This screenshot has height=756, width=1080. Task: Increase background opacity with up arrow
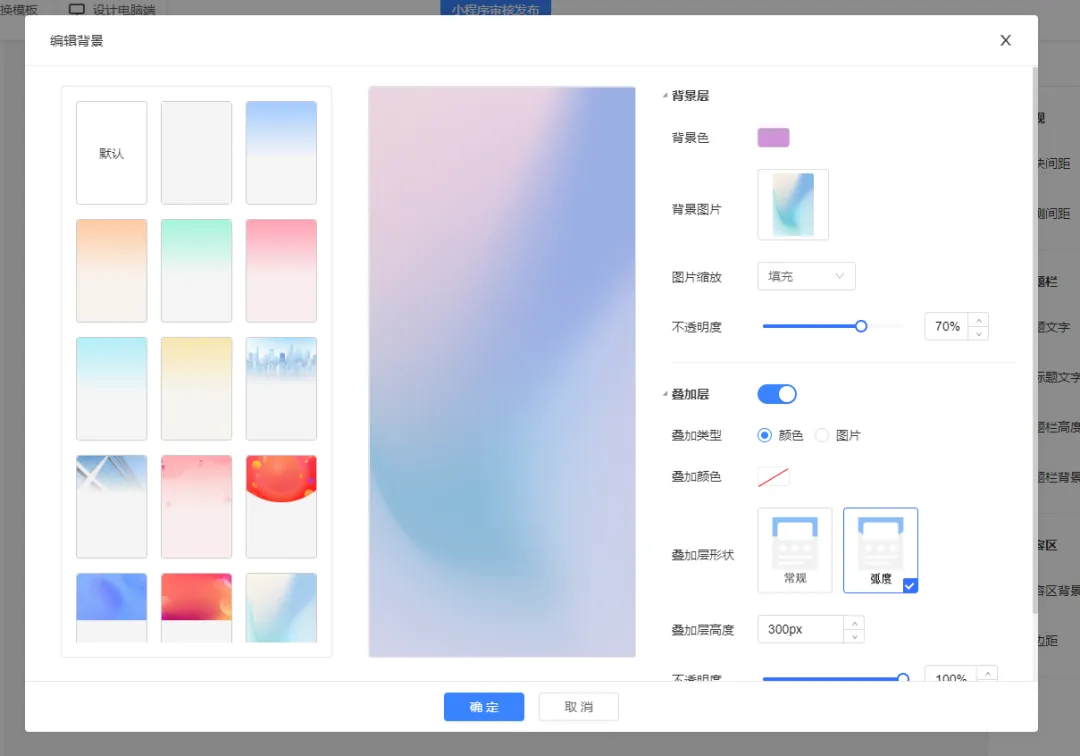(x=979, y=320)
